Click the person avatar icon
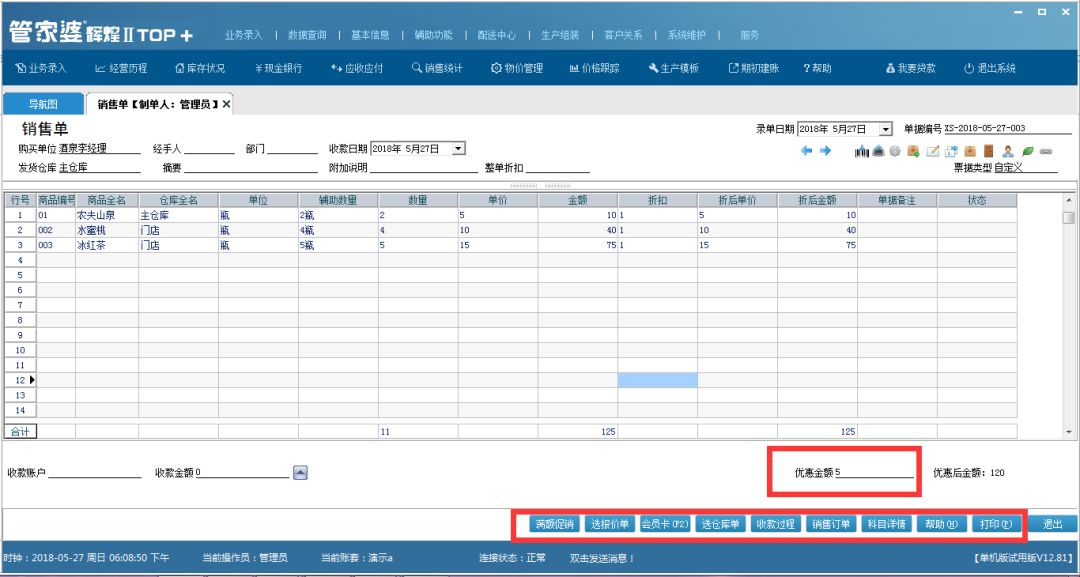This screenshot has height=577, width=1080. coord(1008,151)
